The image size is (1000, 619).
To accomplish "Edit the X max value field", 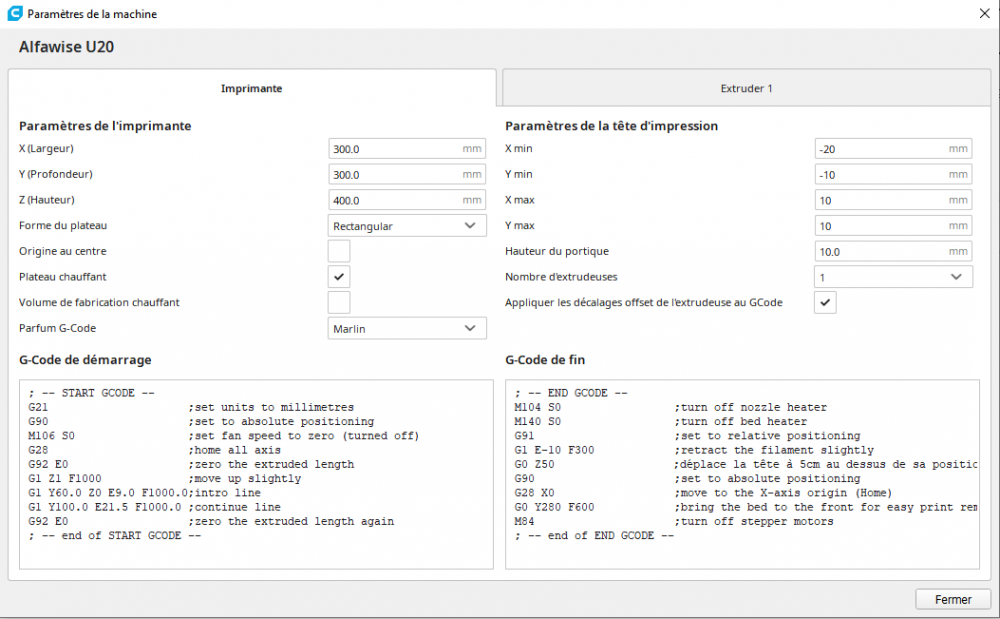I will [893, 200].
